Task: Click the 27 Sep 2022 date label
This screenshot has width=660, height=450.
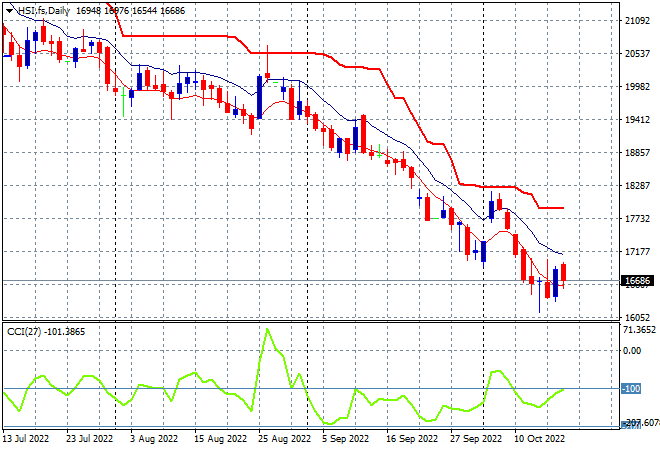Action: pos(476,439)
